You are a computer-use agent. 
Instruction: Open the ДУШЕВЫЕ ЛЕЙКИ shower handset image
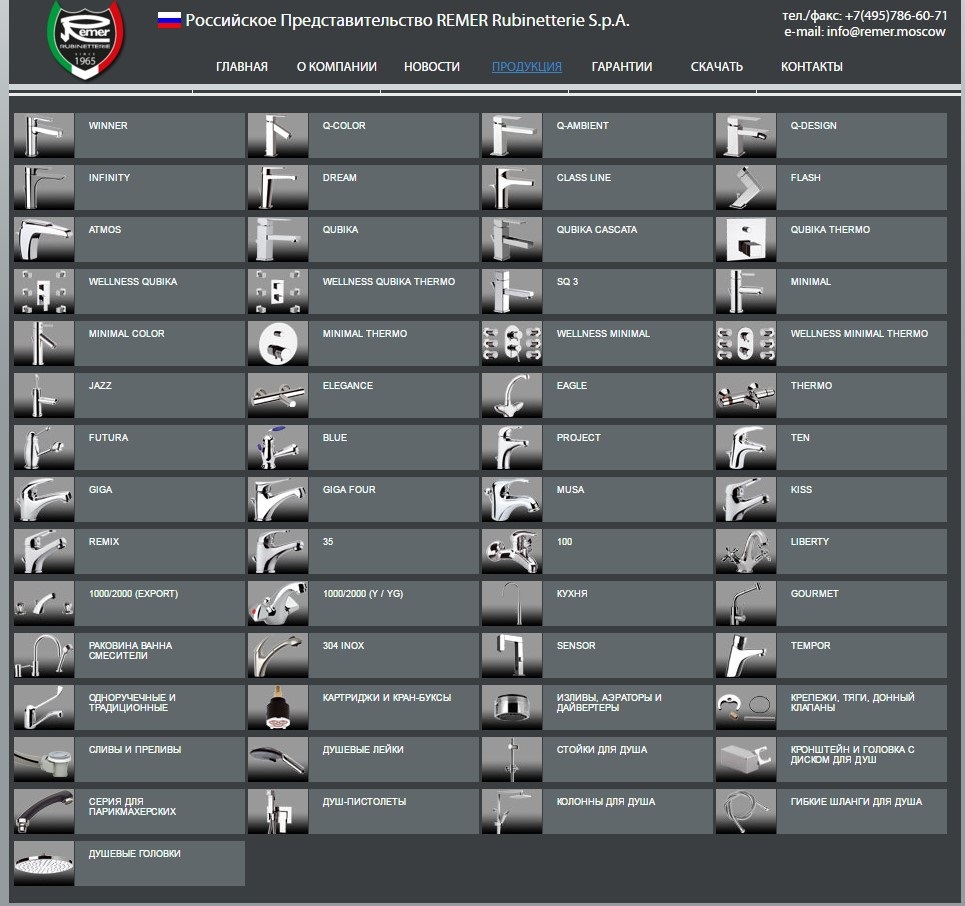point(278,760)
